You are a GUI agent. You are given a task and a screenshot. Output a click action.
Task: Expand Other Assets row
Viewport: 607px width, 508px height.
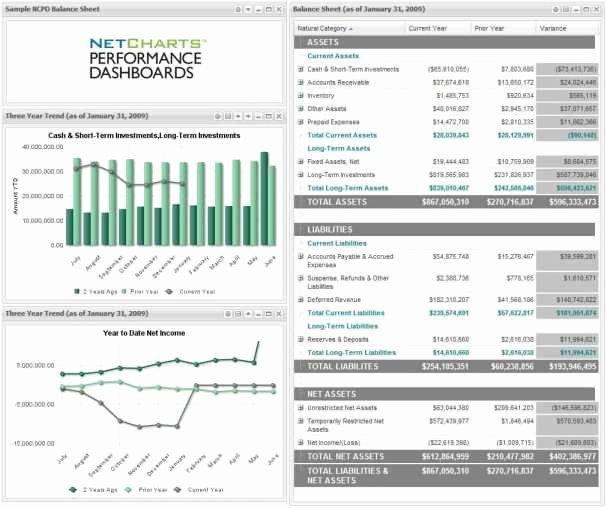click(x=300, y=108)
